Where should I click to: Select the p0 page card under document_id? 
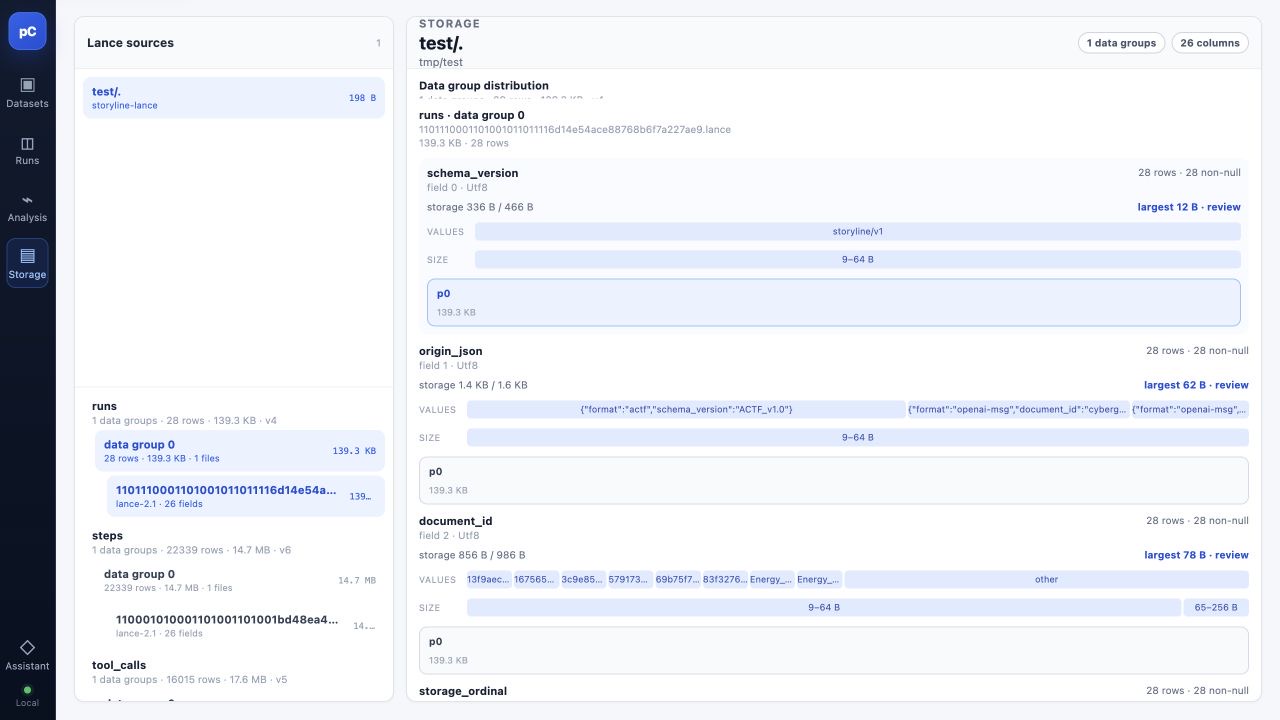[x=834, y=650]
